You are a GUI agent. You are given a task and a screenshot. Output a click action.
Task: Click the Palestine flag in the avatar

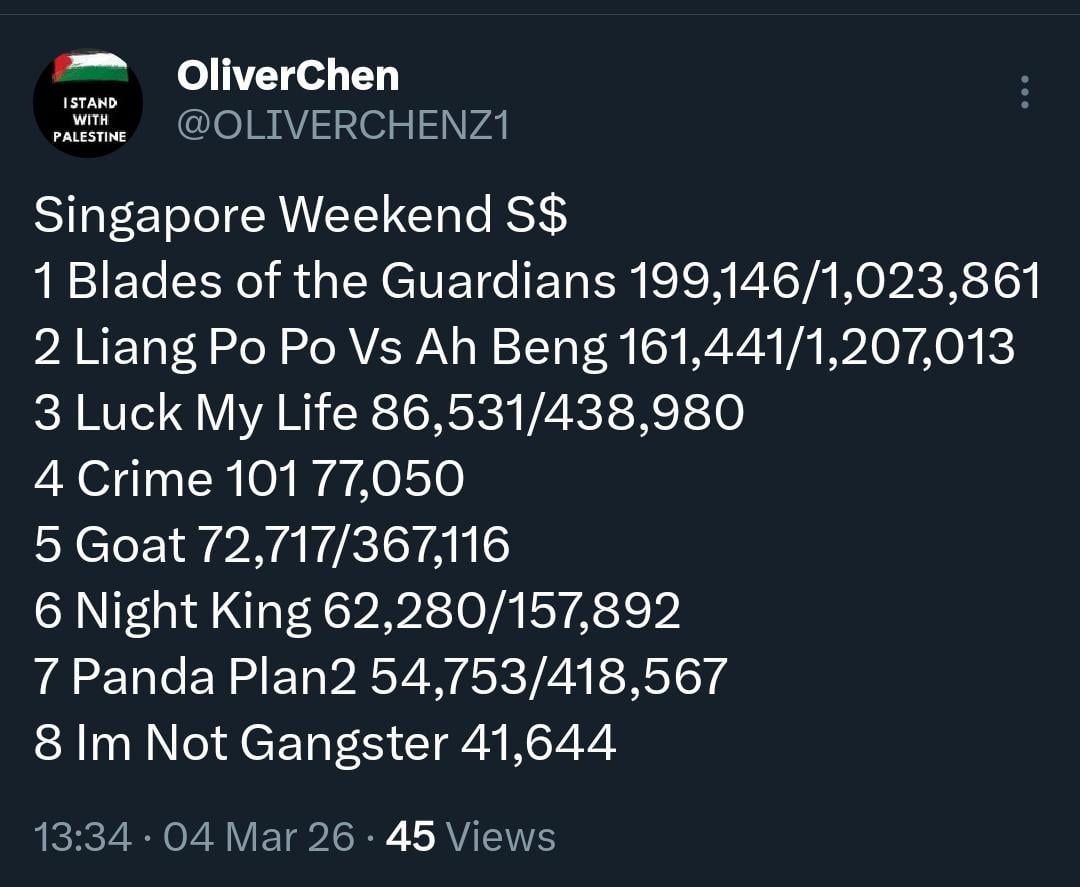tap(90, 70)
